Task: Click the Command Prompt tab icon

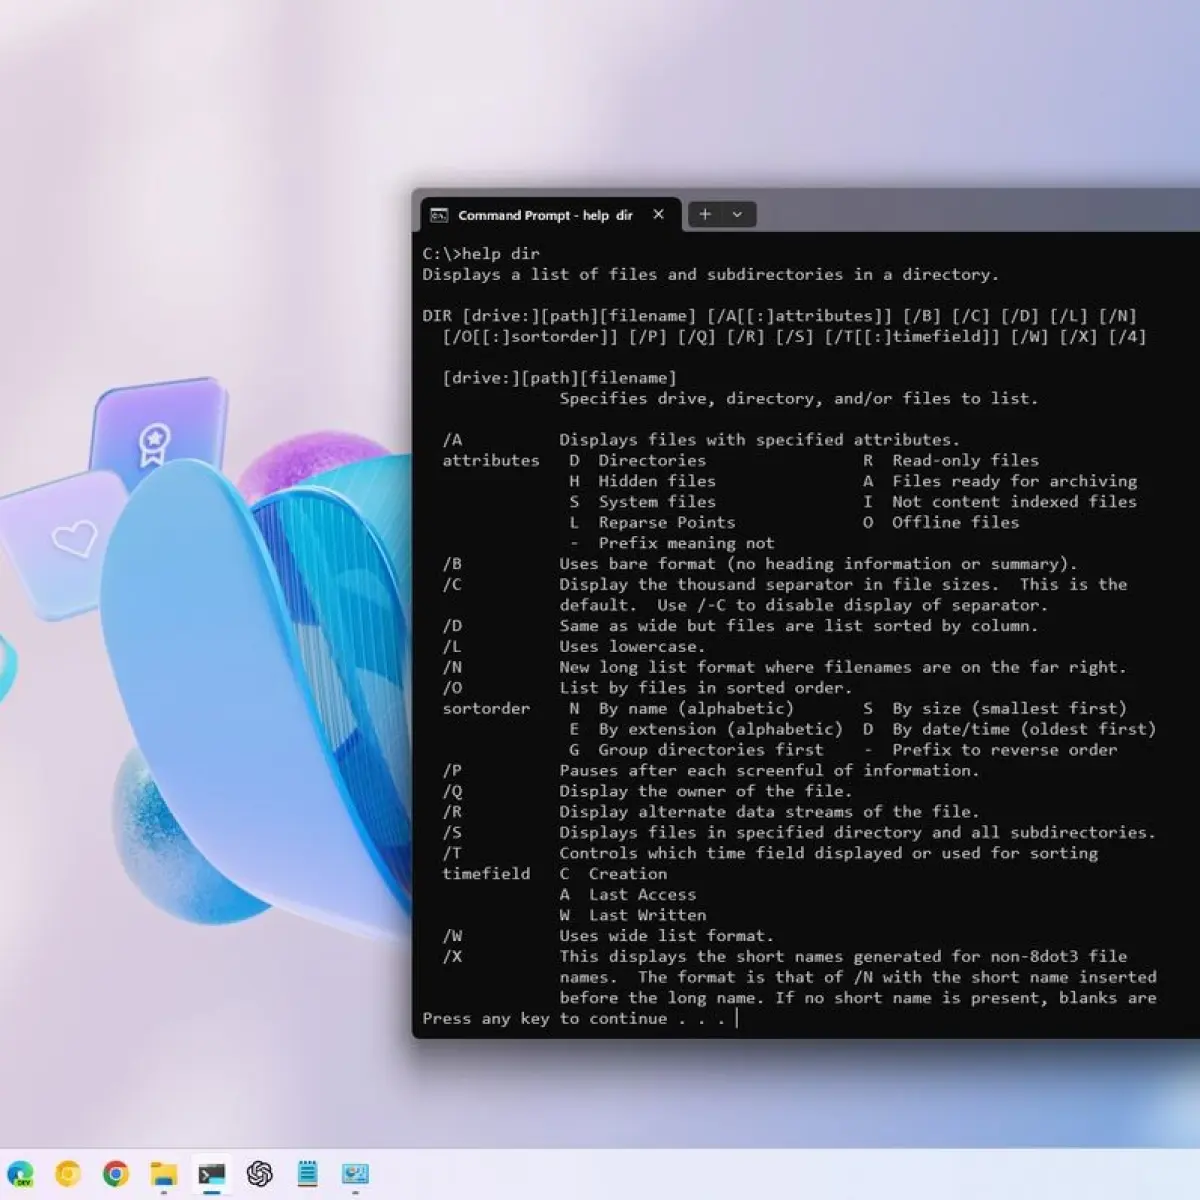Action: [x=439, y=215]
